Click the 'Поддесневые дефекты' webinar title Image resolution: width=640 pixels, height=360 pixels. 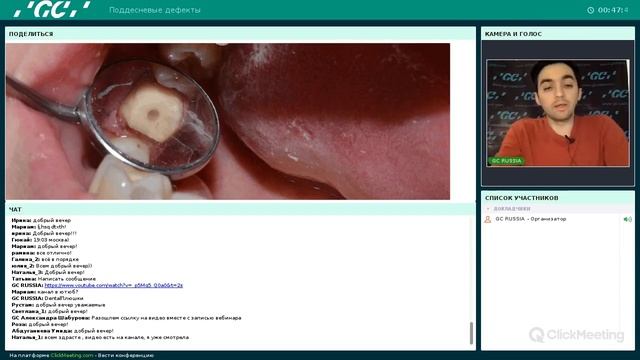click(x=155, y=10)
